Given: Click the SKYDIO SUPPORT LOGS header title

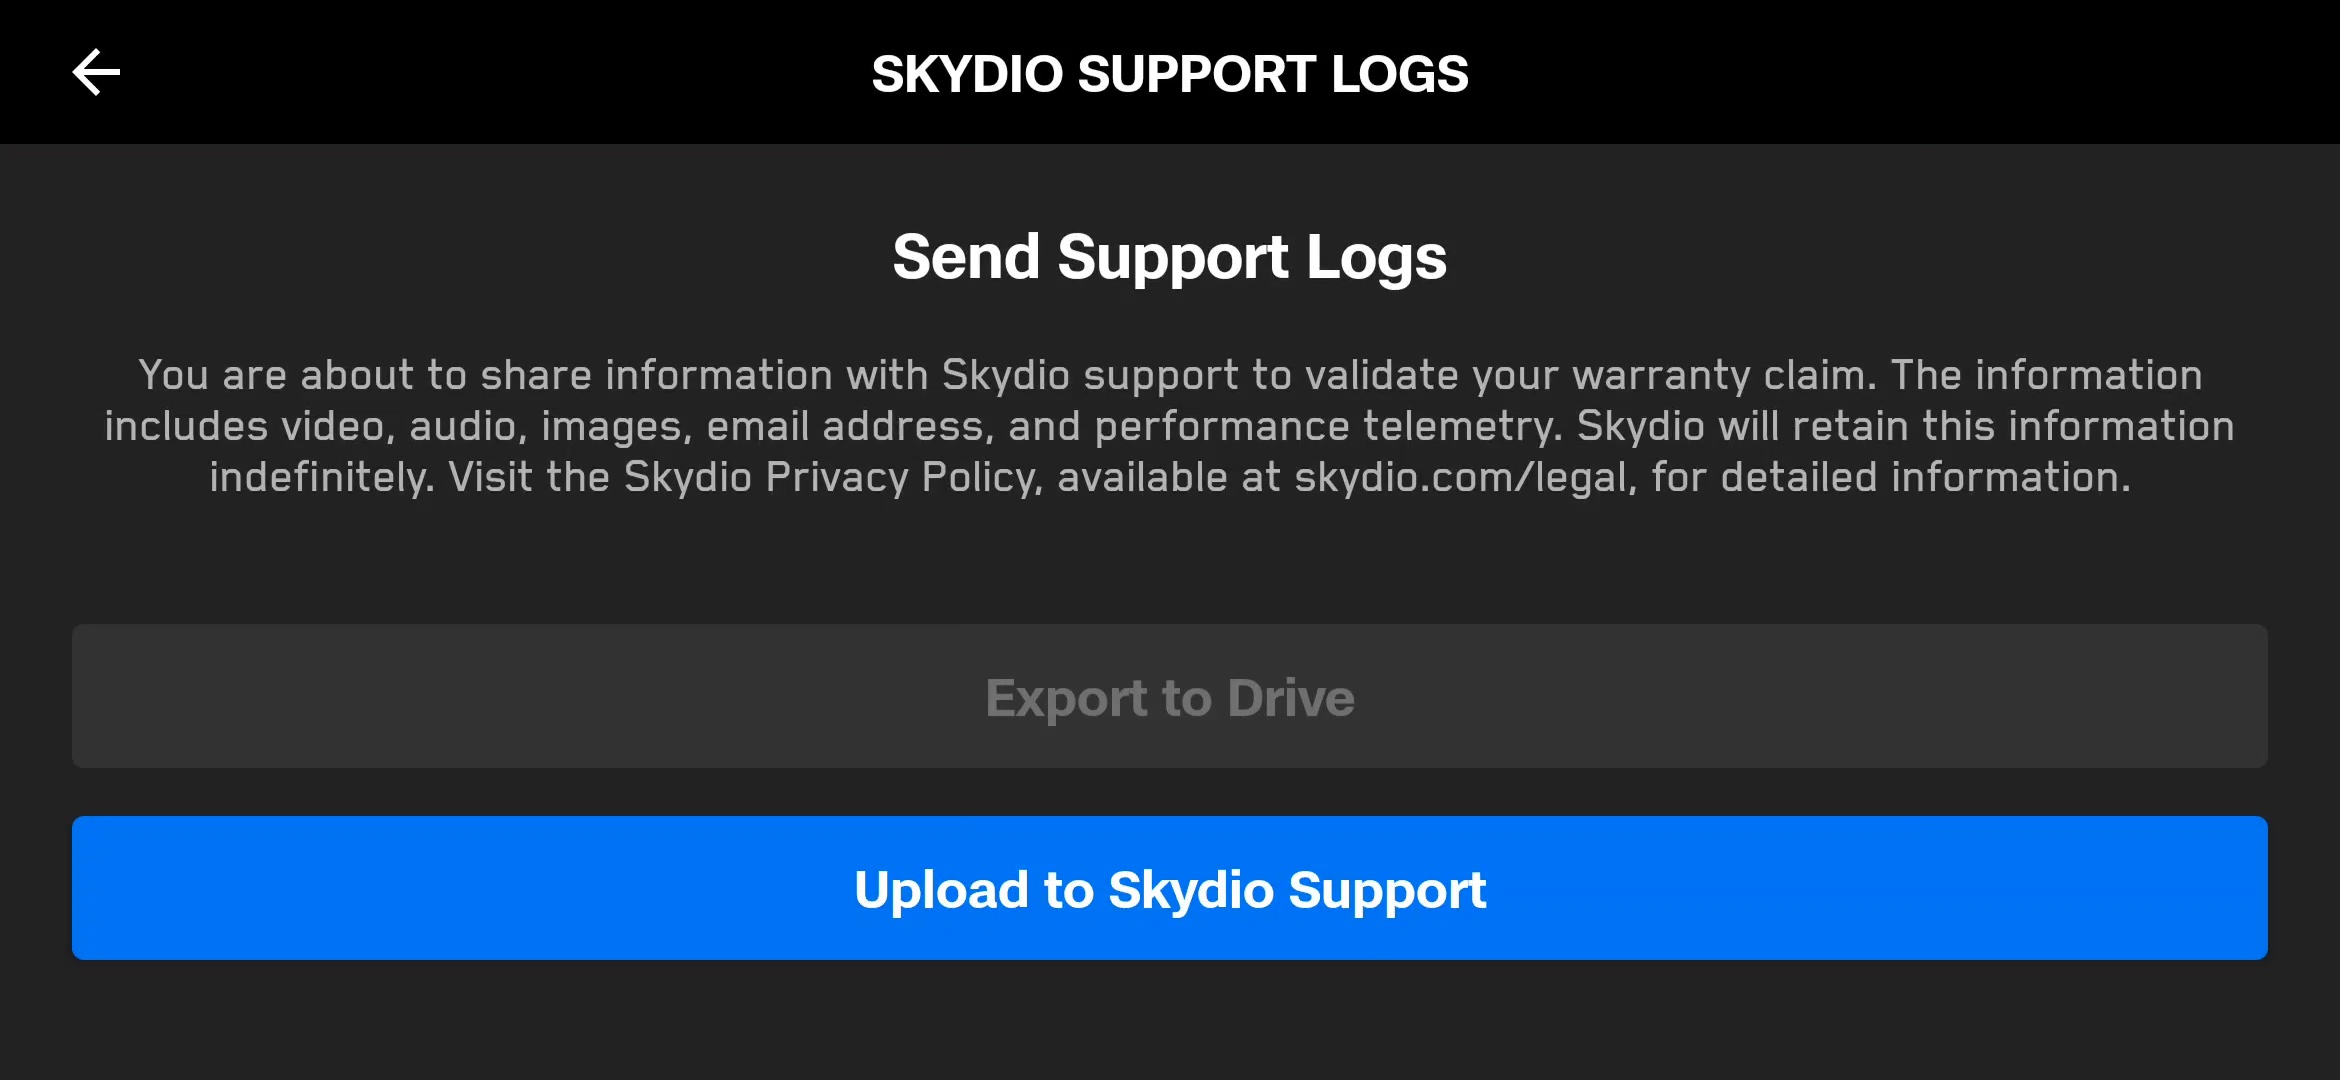Looking at the screenshot, I should click(1170, 74).
